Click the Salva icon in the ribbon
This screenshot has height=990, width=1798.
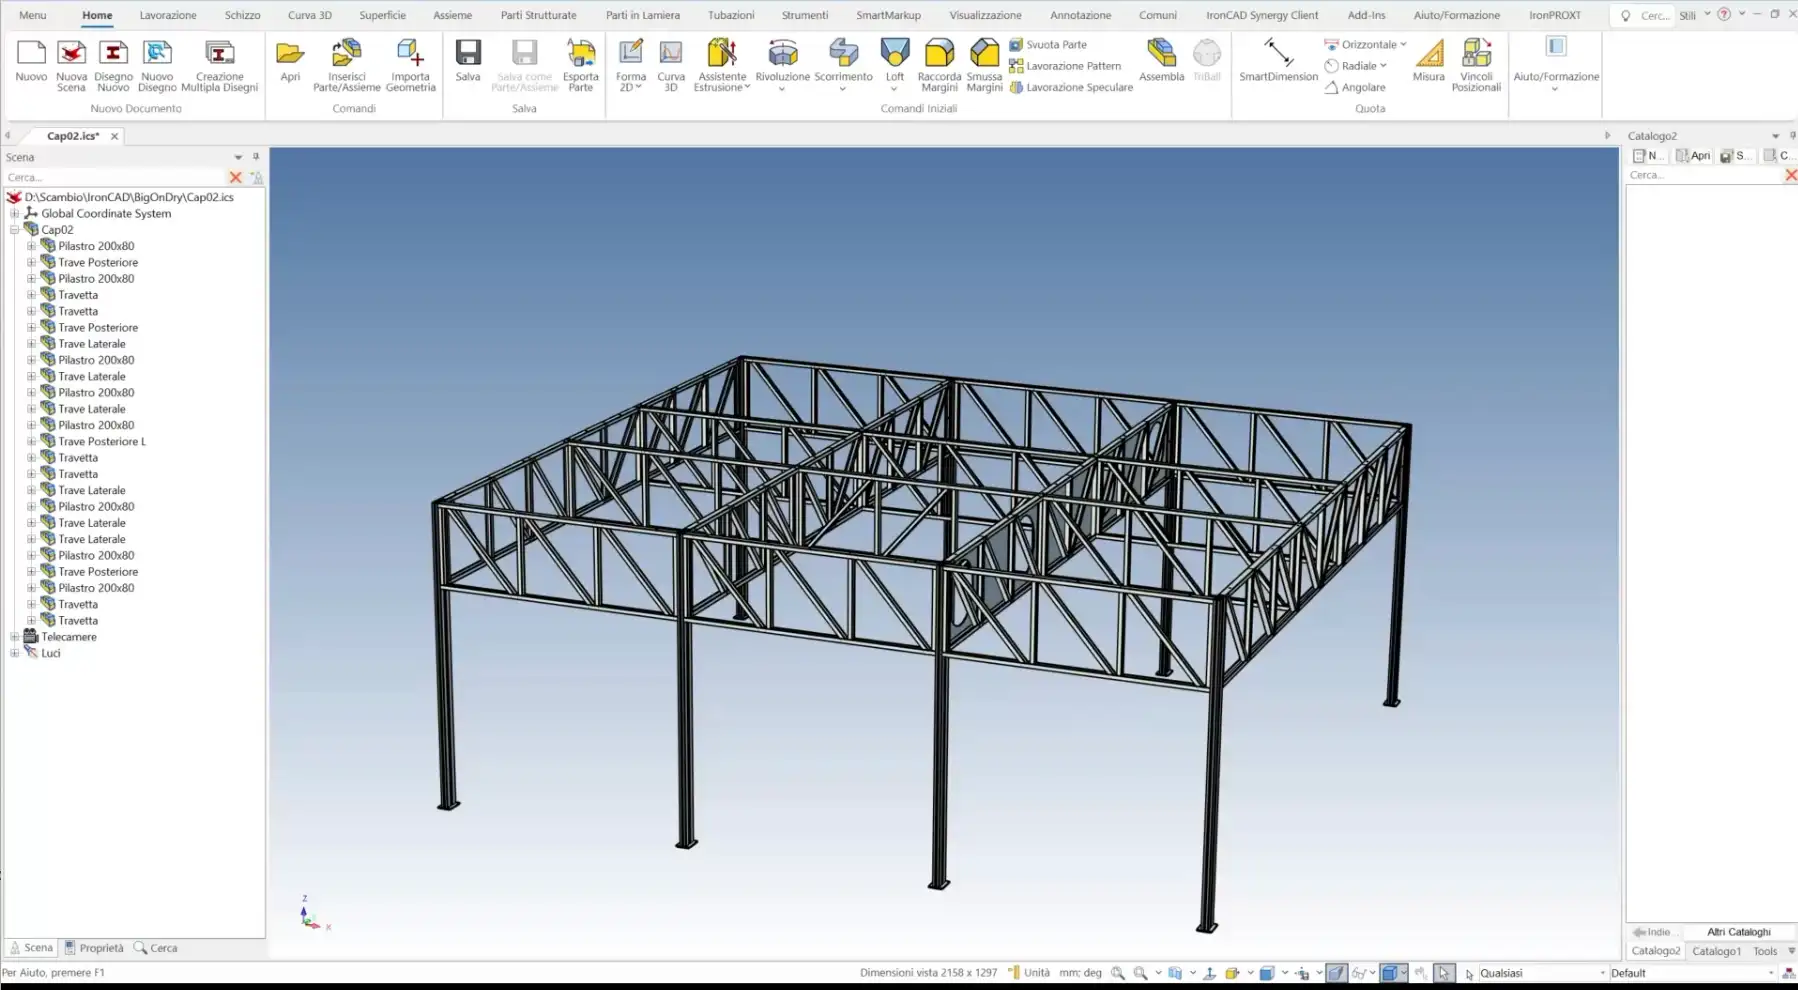468,62
